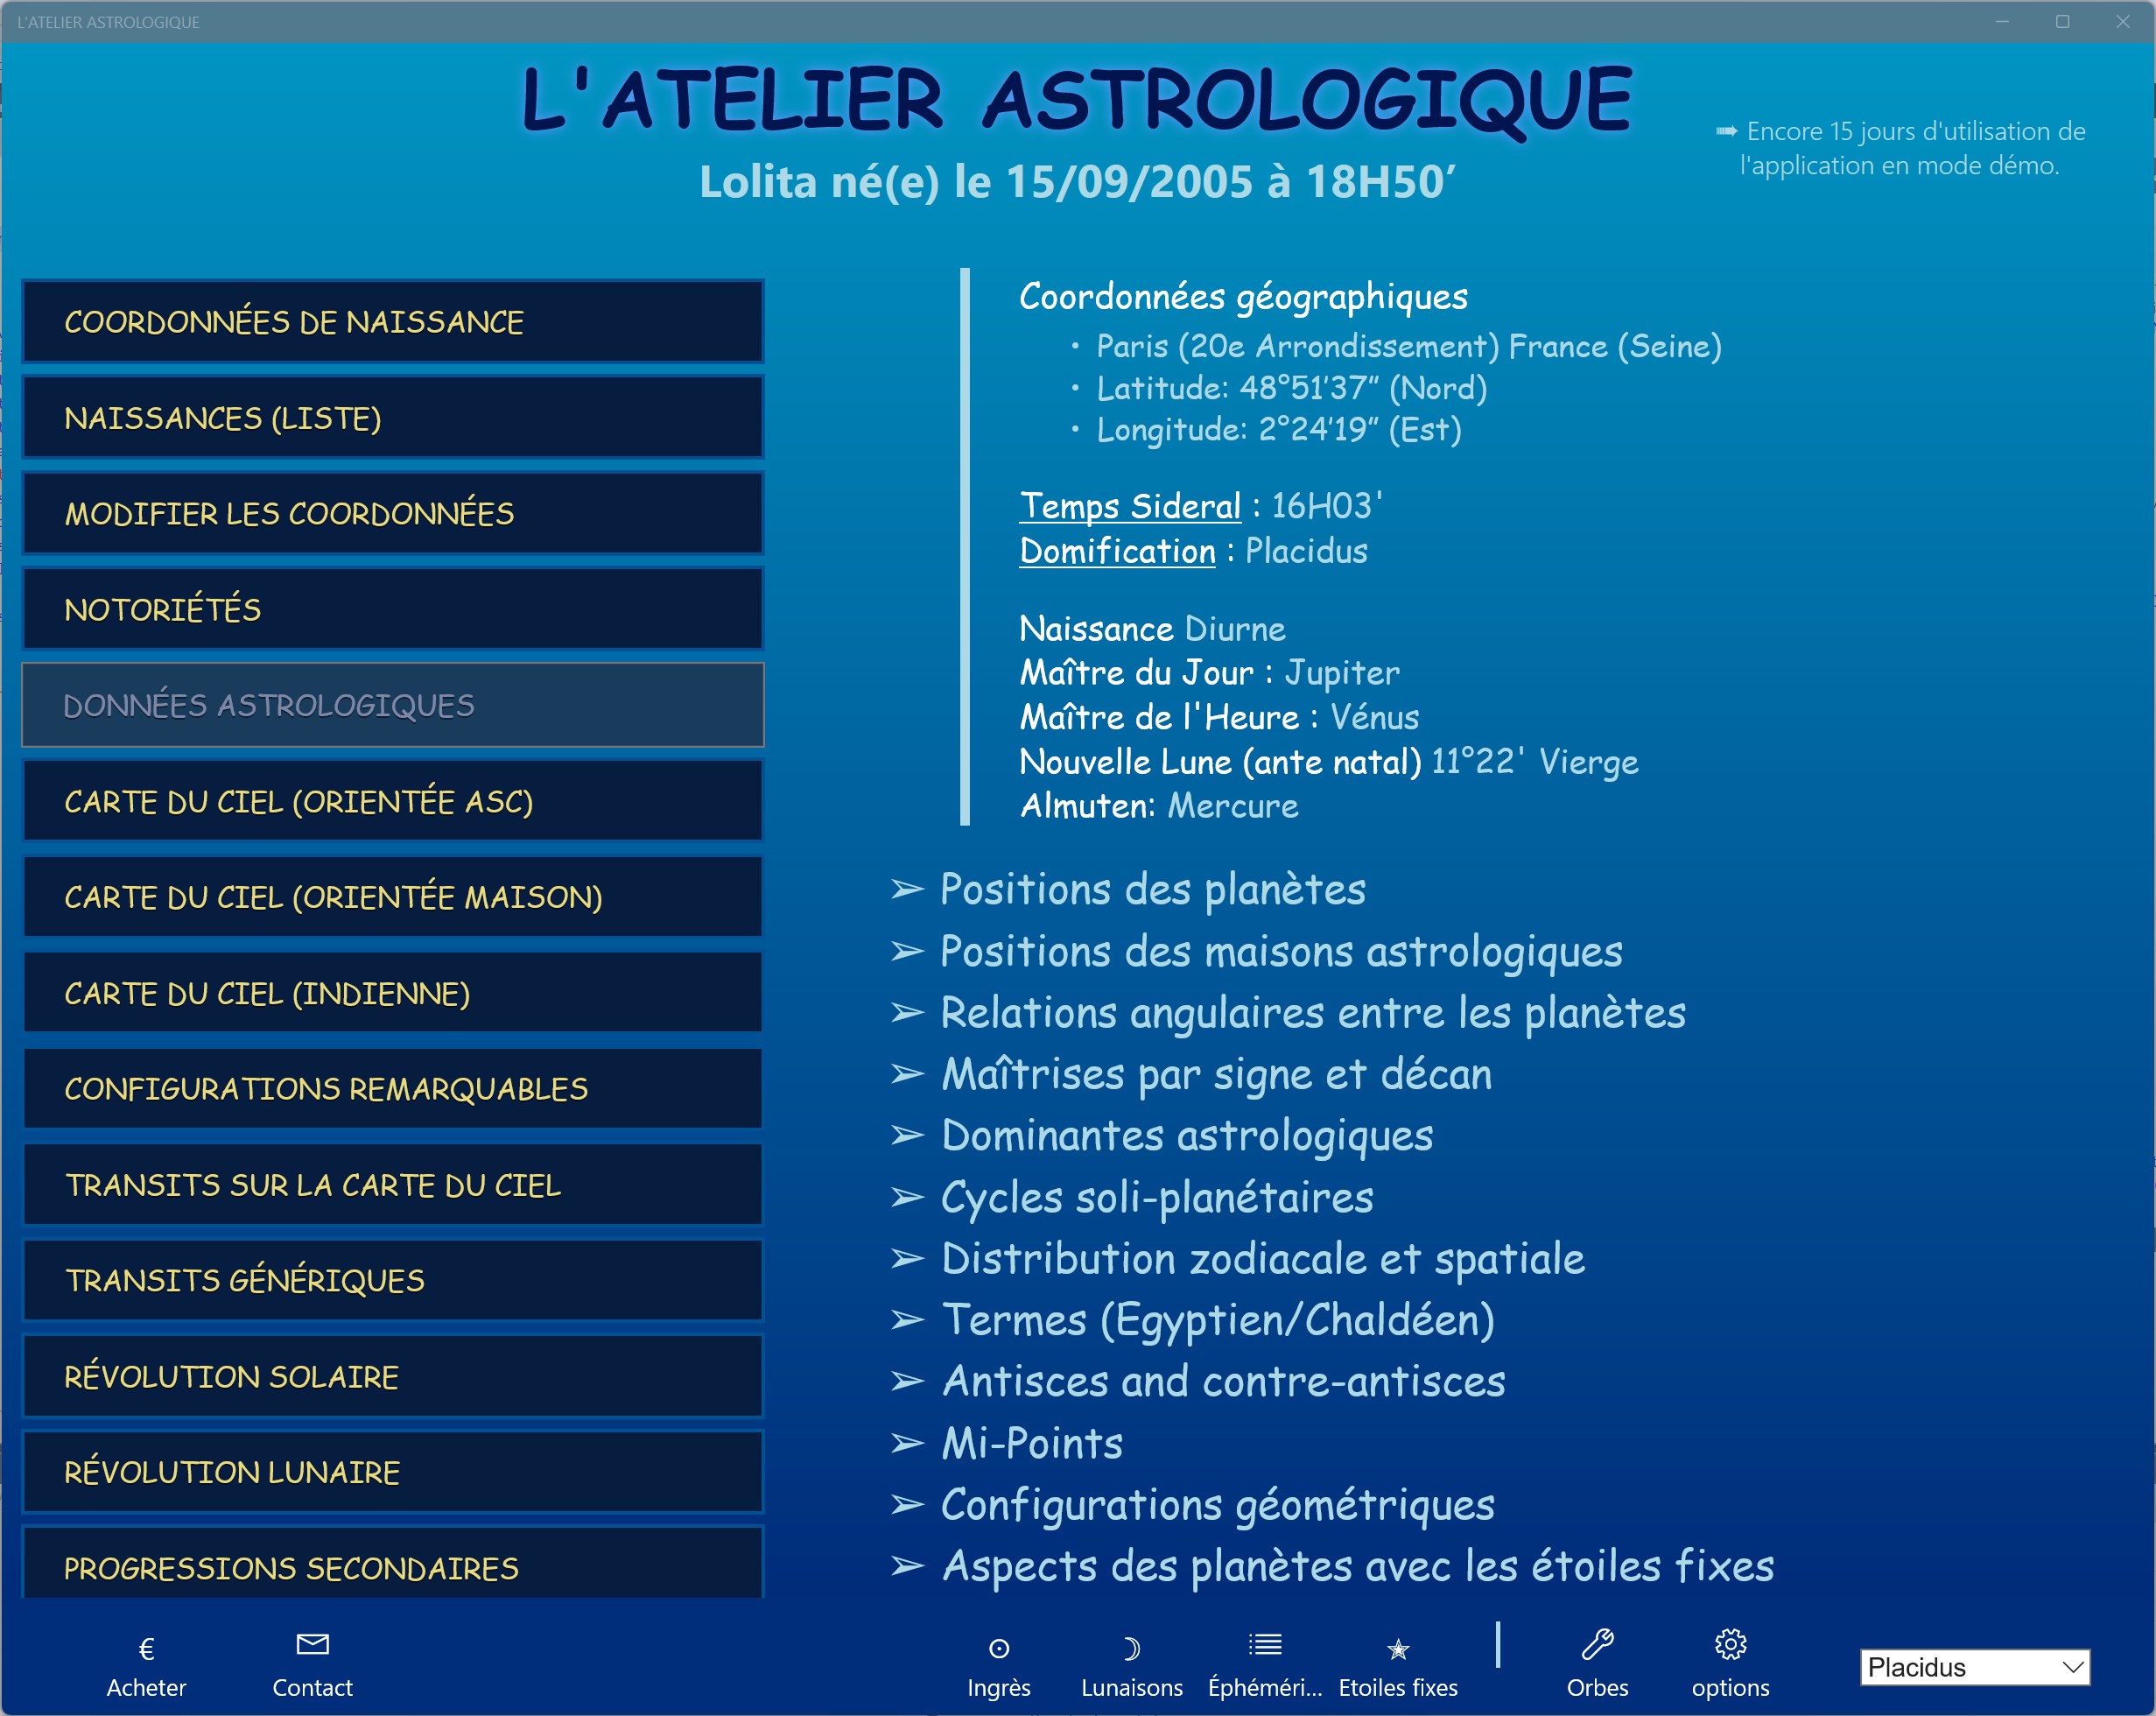Expand Positions des planètes section
The image size is (2156, 1716).
[1152, 889]
